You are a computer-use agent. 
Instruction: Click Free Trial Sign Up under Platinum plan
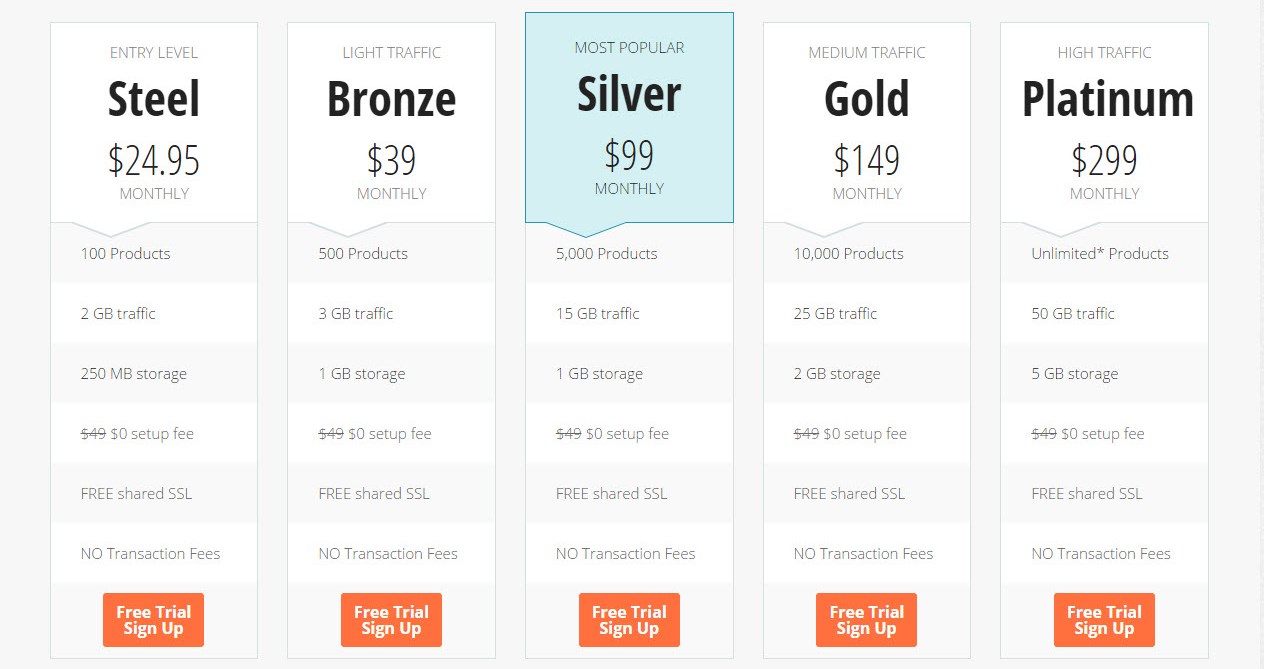1104,620
